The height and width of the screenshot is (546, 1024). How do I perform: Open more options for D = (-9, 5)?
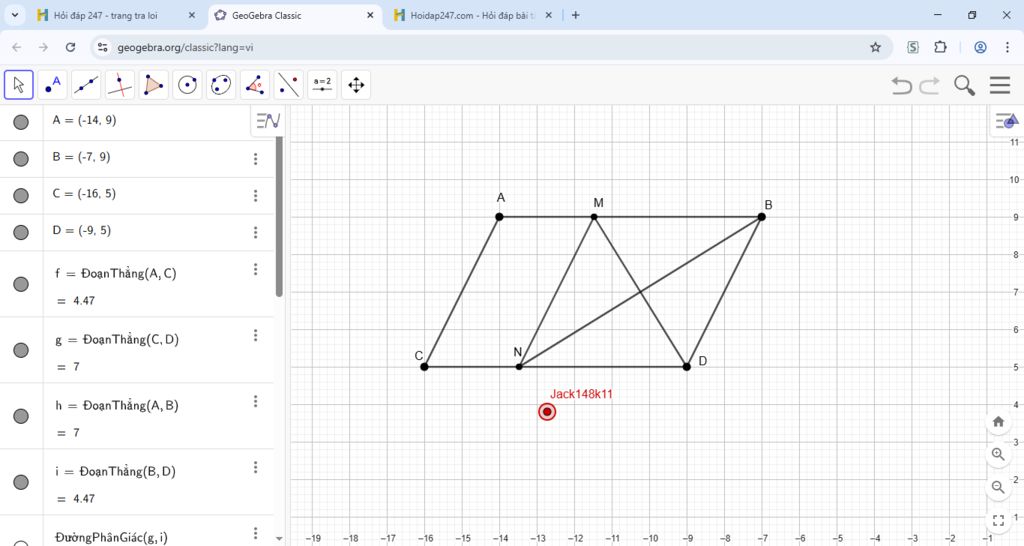[x=255, y=232]
